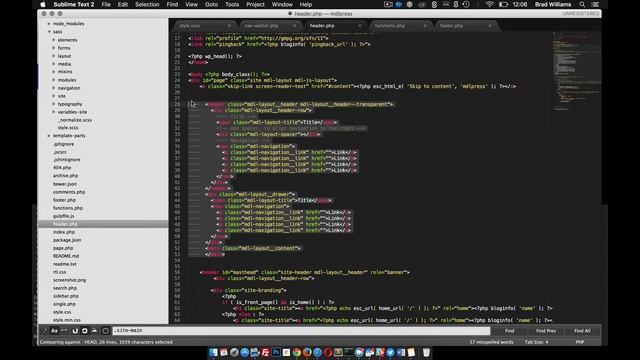Open package.json in the sidebar

pos(67,240)
